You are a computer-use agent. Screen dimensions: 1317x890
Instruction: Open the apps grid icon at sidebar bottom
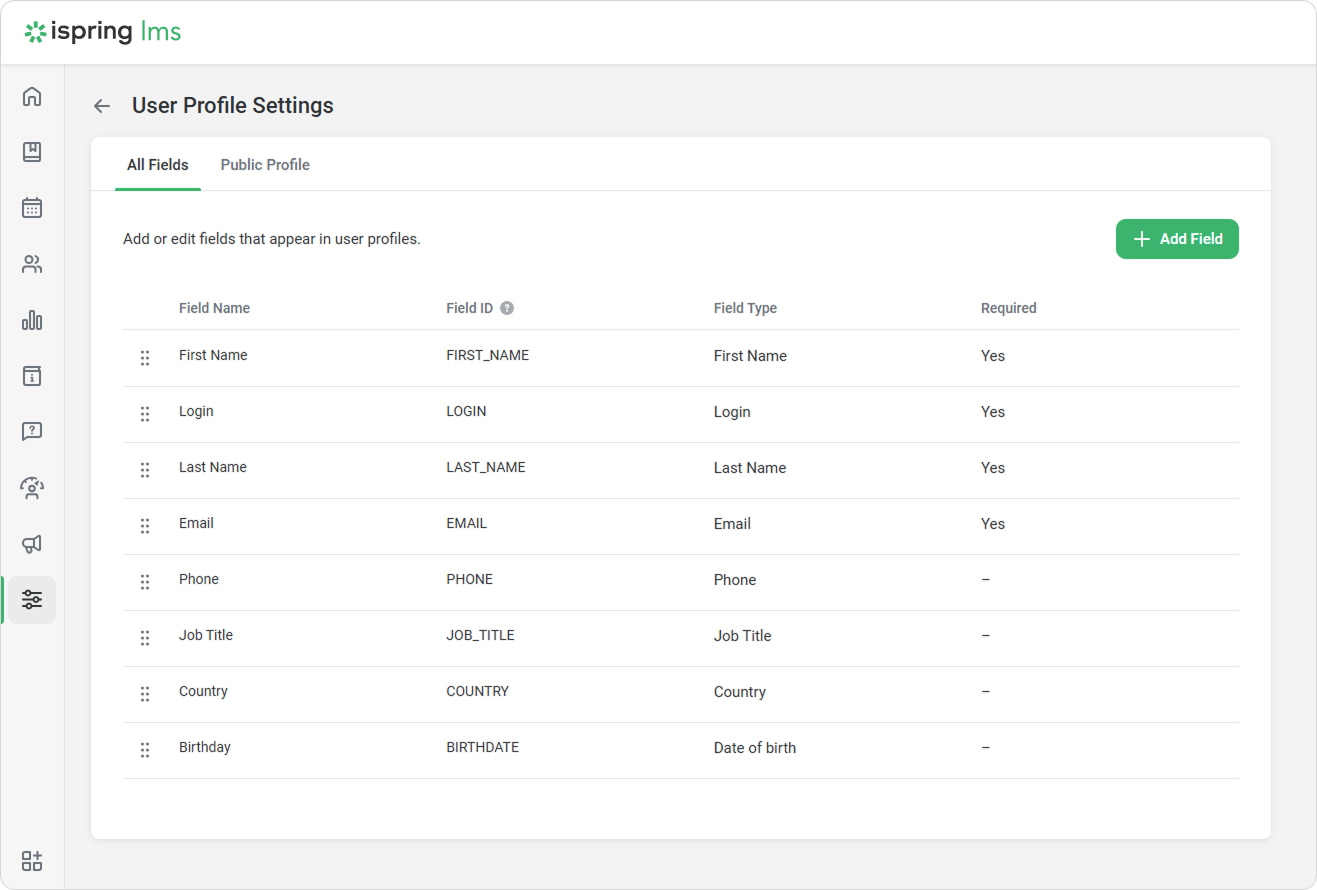32,861
